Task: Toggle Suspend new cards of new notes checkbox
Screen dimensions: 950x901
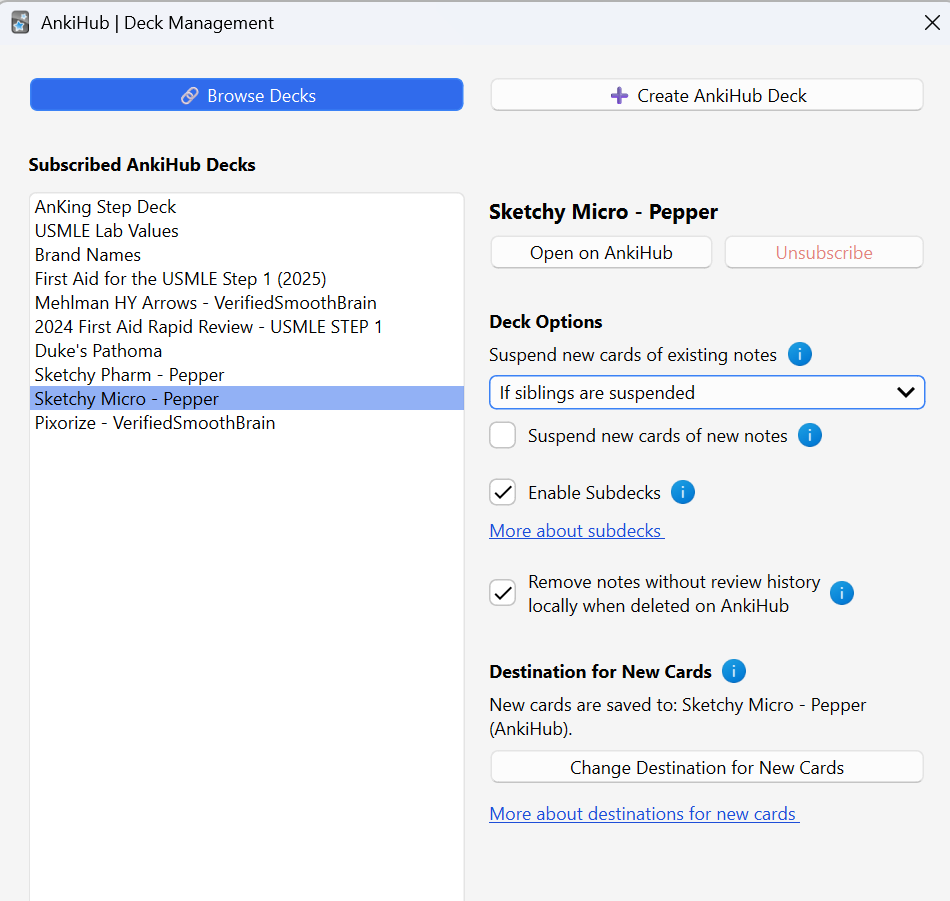Action: [x=503, y=436]
